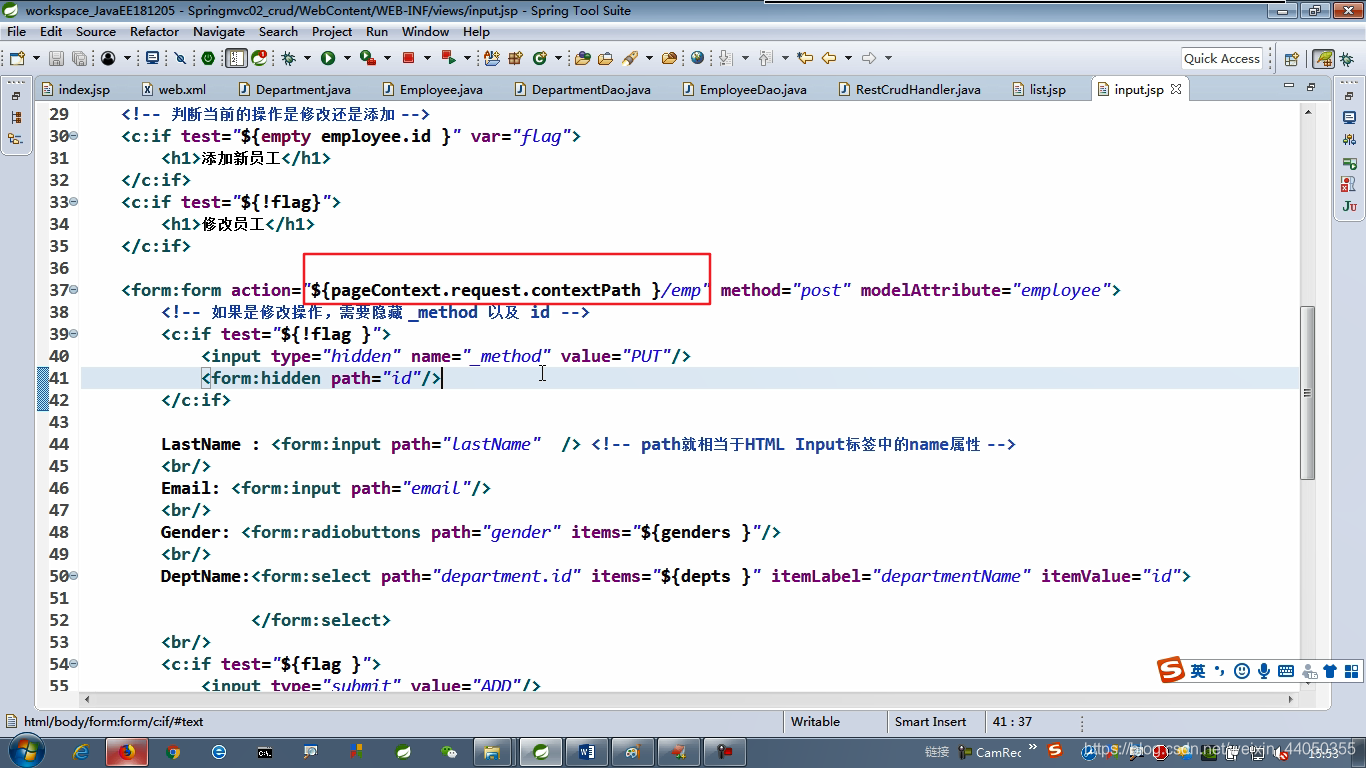
Task: Open the Project menu
Action: [x=332, y=31]
